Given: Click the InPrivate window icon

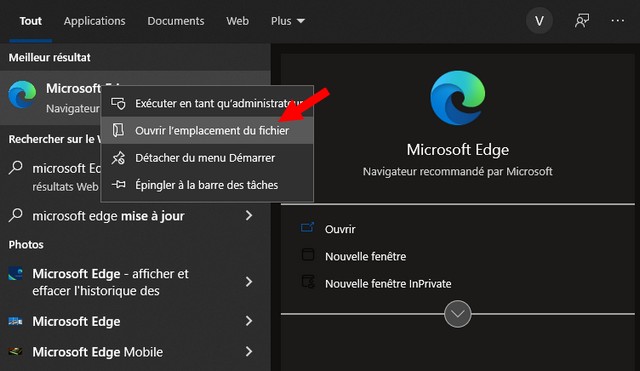Looking at the screenshot, I should [x=308, y=282].
